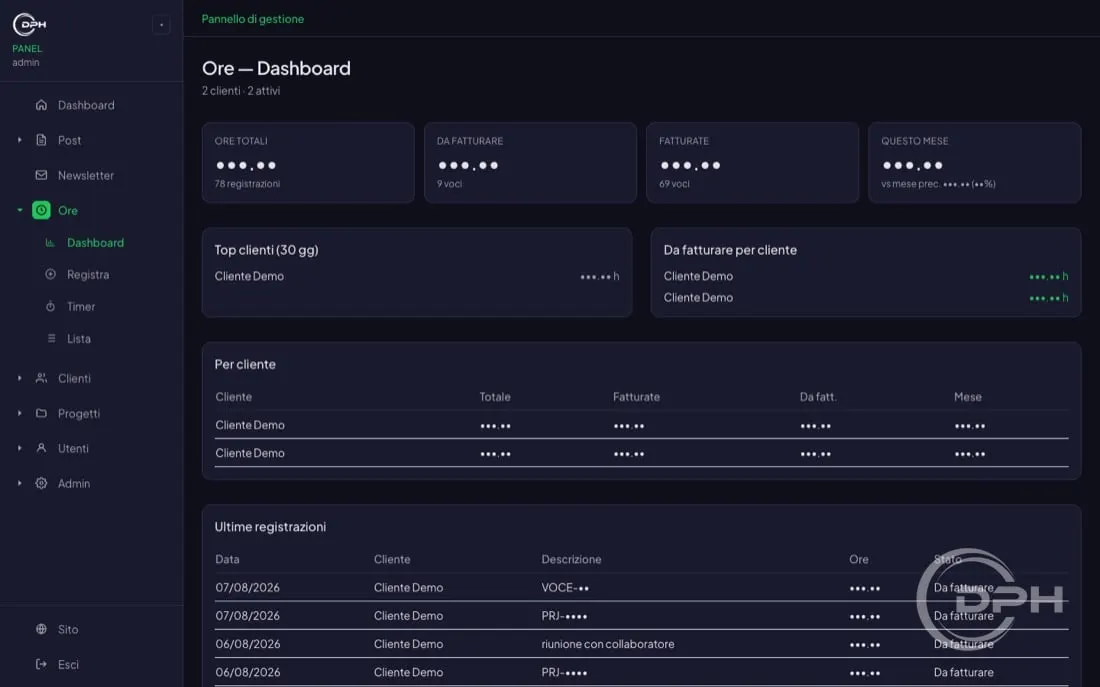
Task: Click the 78 registrazioni text
Action: 247,184
